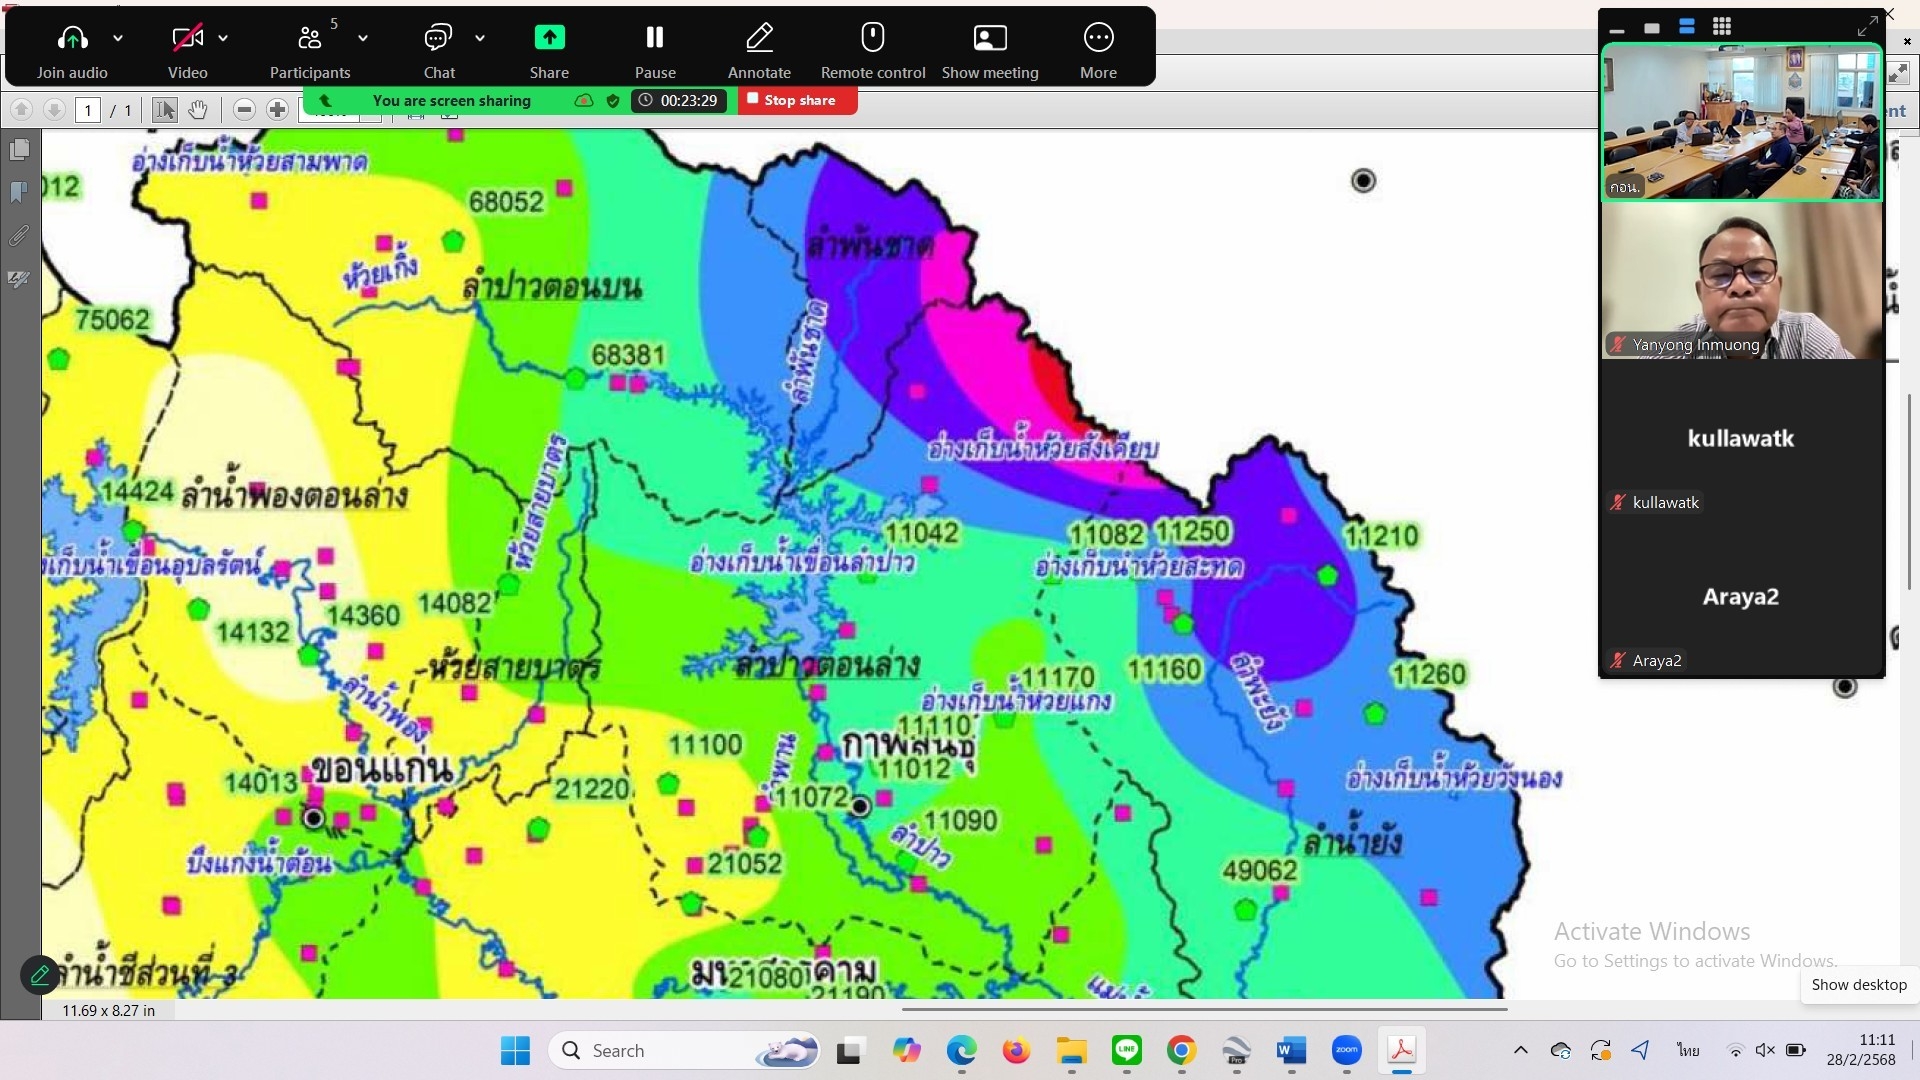The width and height of the screenshot is (1920, 1080).
Task: Click the Remote control icon
Action: (872, 39)
